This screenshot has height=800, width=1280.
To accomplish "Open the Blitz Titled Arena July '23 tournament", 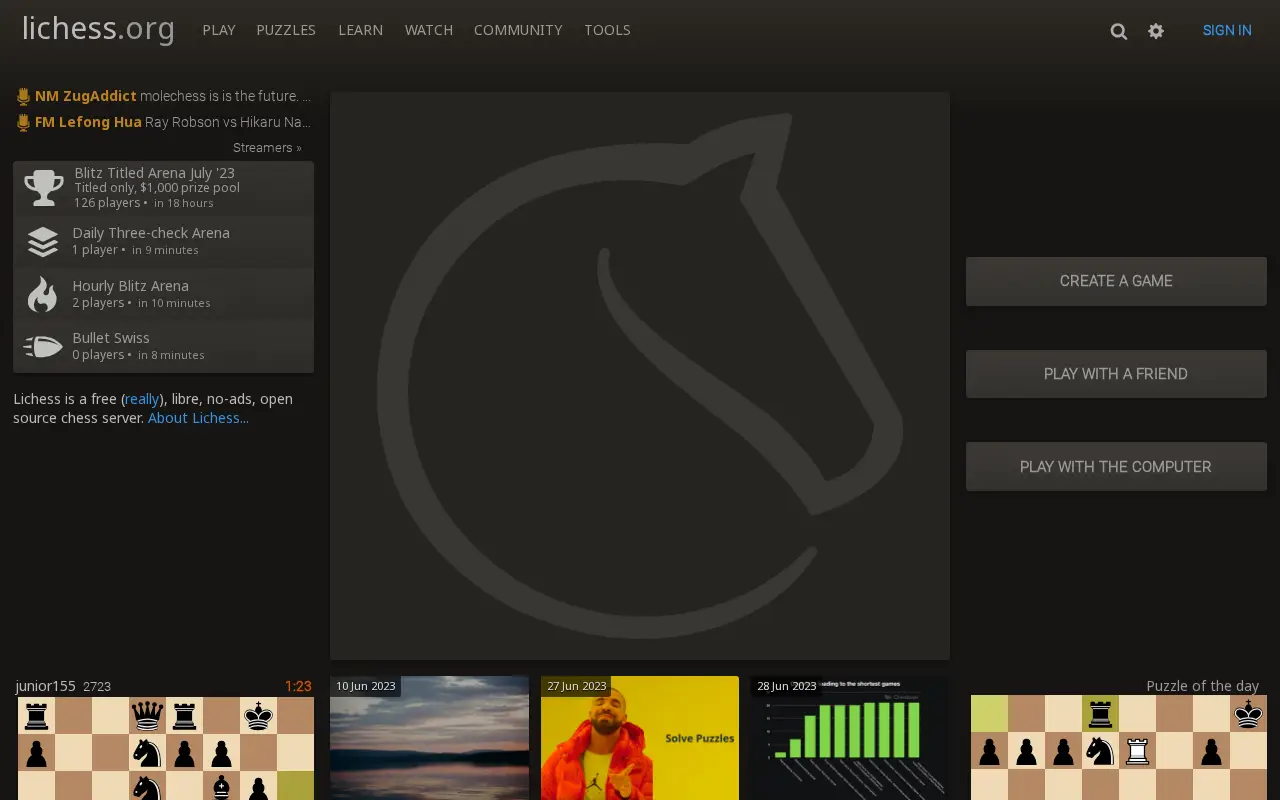I will pos(163,188).
